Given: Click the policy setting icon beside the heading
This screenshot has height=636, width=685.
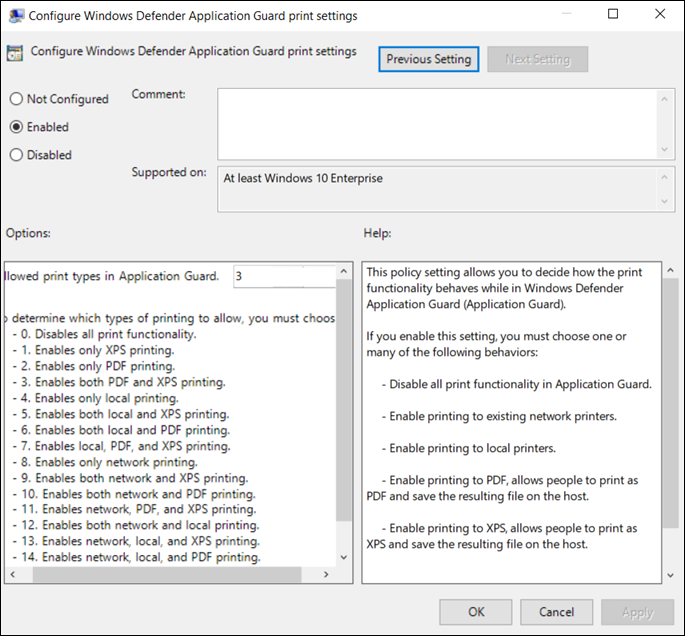Looking at the screenshot, I should coord(16,53).
